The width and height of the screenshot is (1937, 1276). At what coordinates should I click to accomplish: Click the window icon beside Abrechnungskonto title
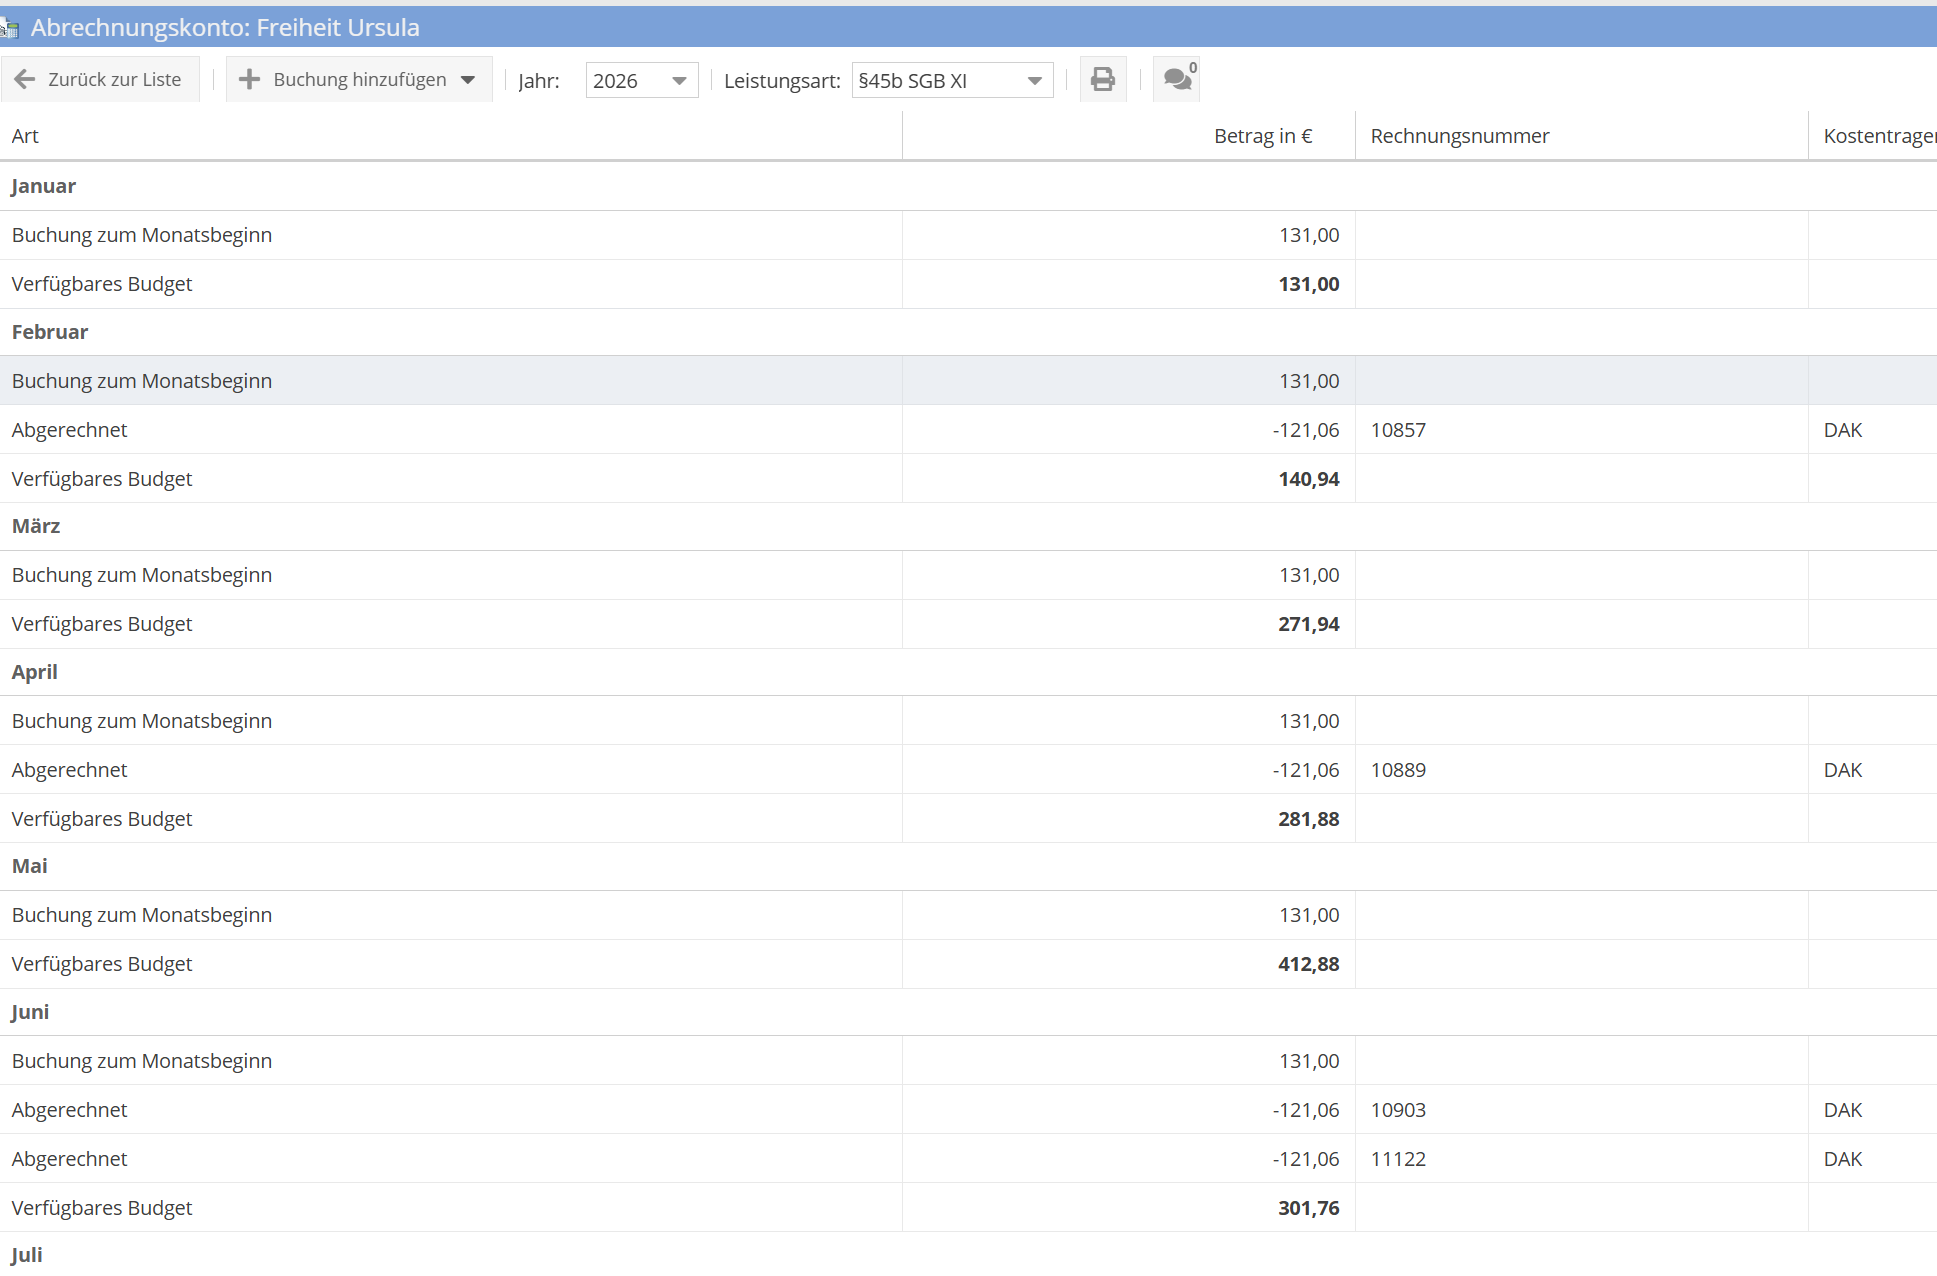(x=9, y=28)
